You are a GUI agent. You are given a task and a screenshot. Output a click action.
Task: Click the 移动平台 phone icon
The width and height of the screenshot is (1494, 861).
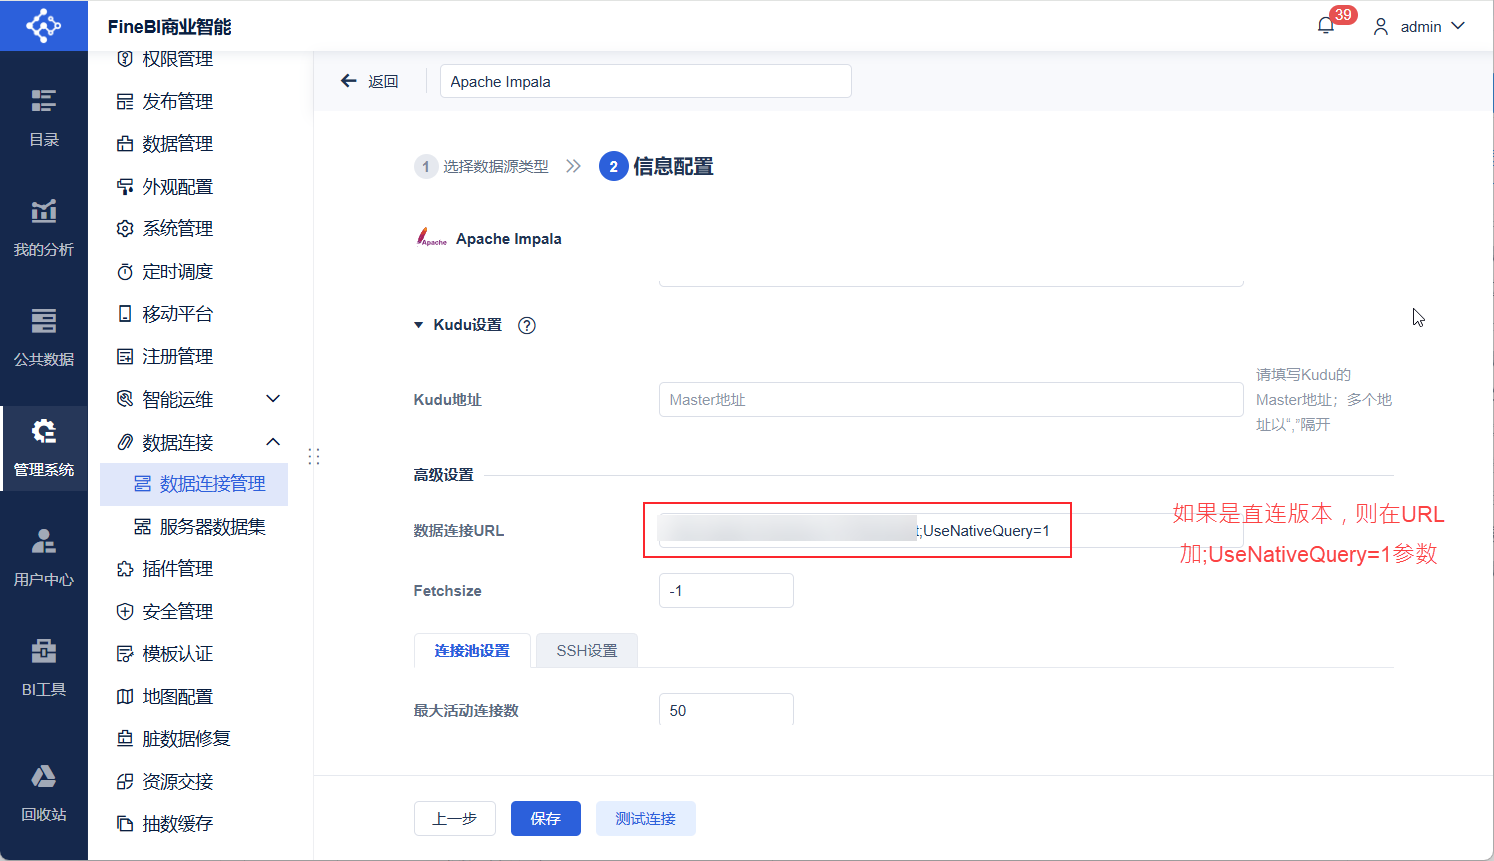[x=125, y=314]
